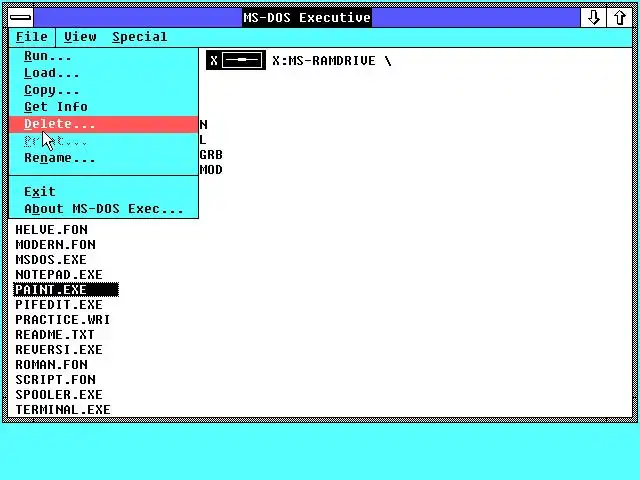
Task: Select file SPOOLER.EXE
Action: pos(59,395)
